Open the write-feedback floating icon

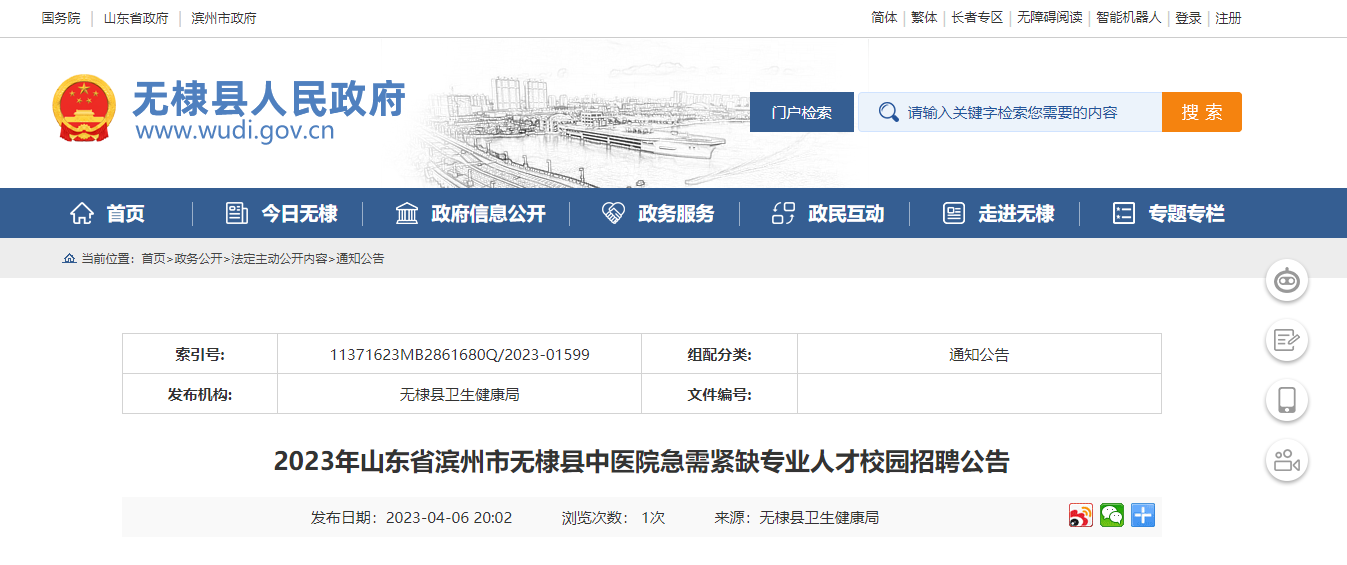coord(1287,341)
